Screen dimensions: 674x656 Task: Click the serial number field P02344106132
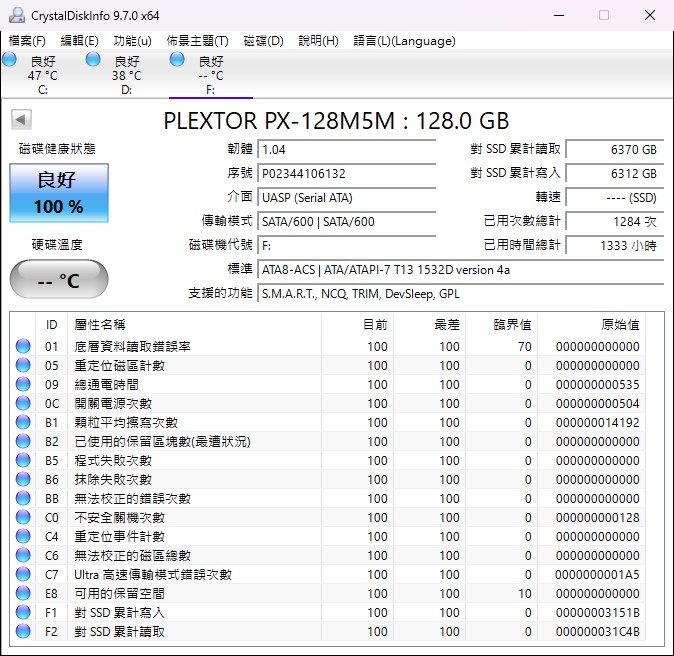click(346, 174)
